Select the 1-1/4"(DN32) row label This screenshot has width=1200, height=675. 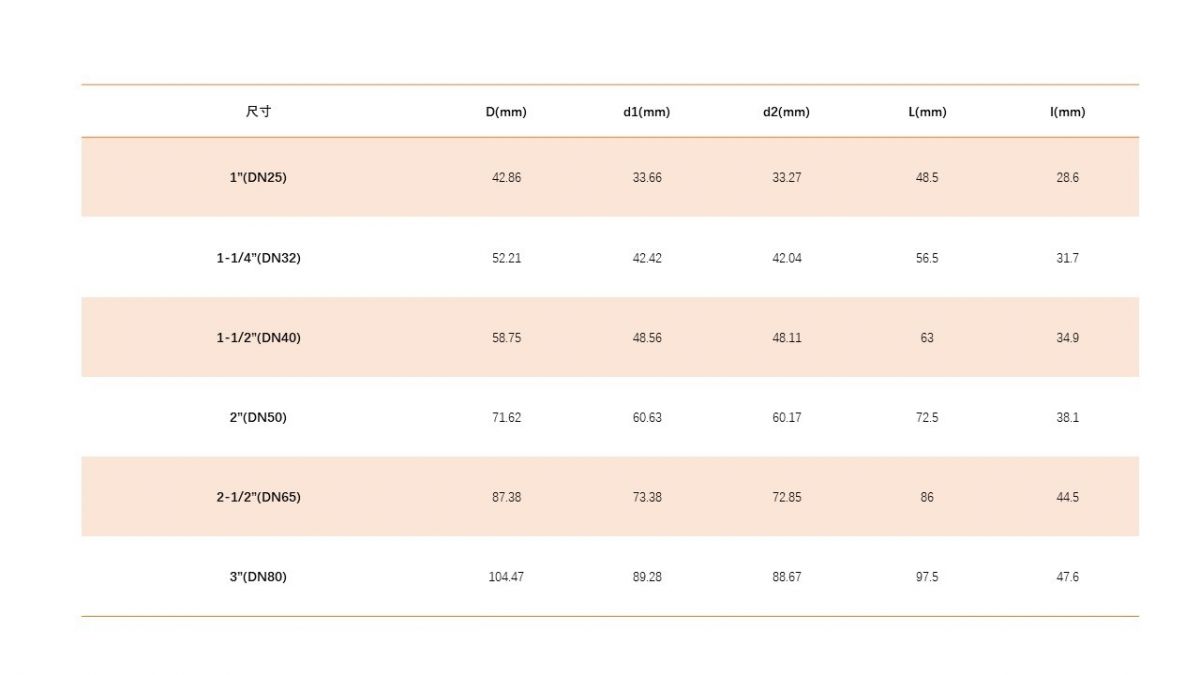(x=258, y=258)
